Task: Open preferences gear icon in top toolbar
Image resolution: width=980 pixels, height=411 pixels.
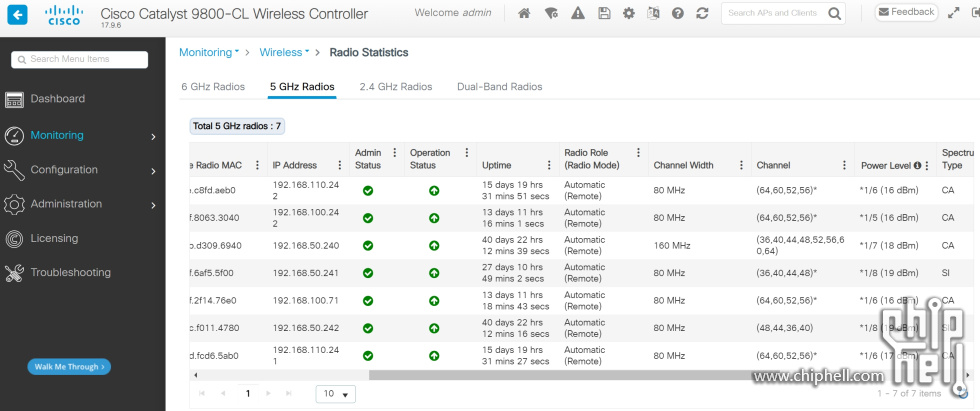Action: coord(629,13)
